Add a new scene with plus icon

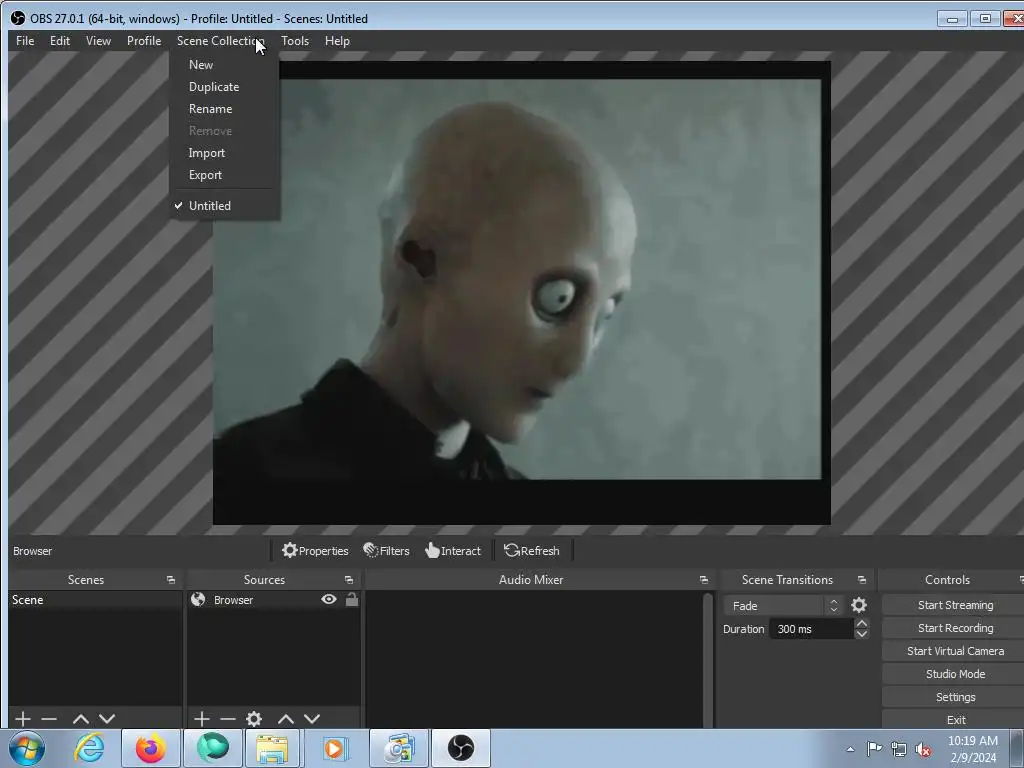[x=23, y=719]
